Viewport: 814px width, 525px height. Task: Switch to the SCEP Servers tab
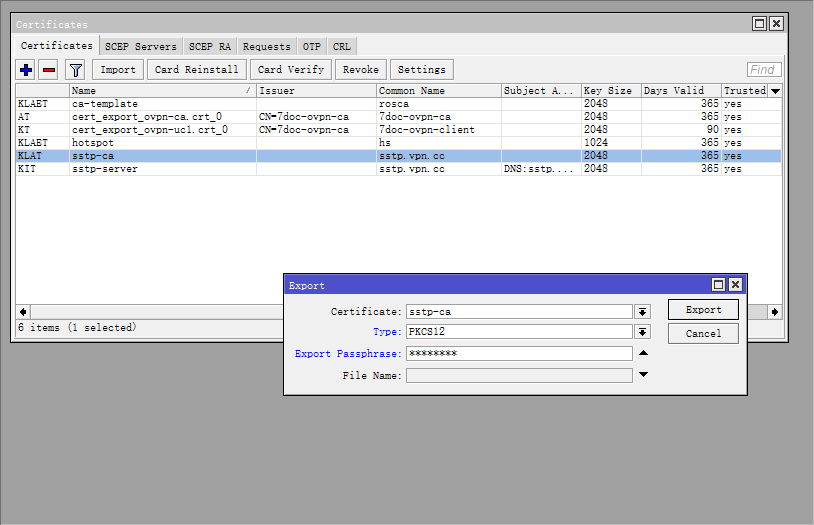click(x=140, y=46)
